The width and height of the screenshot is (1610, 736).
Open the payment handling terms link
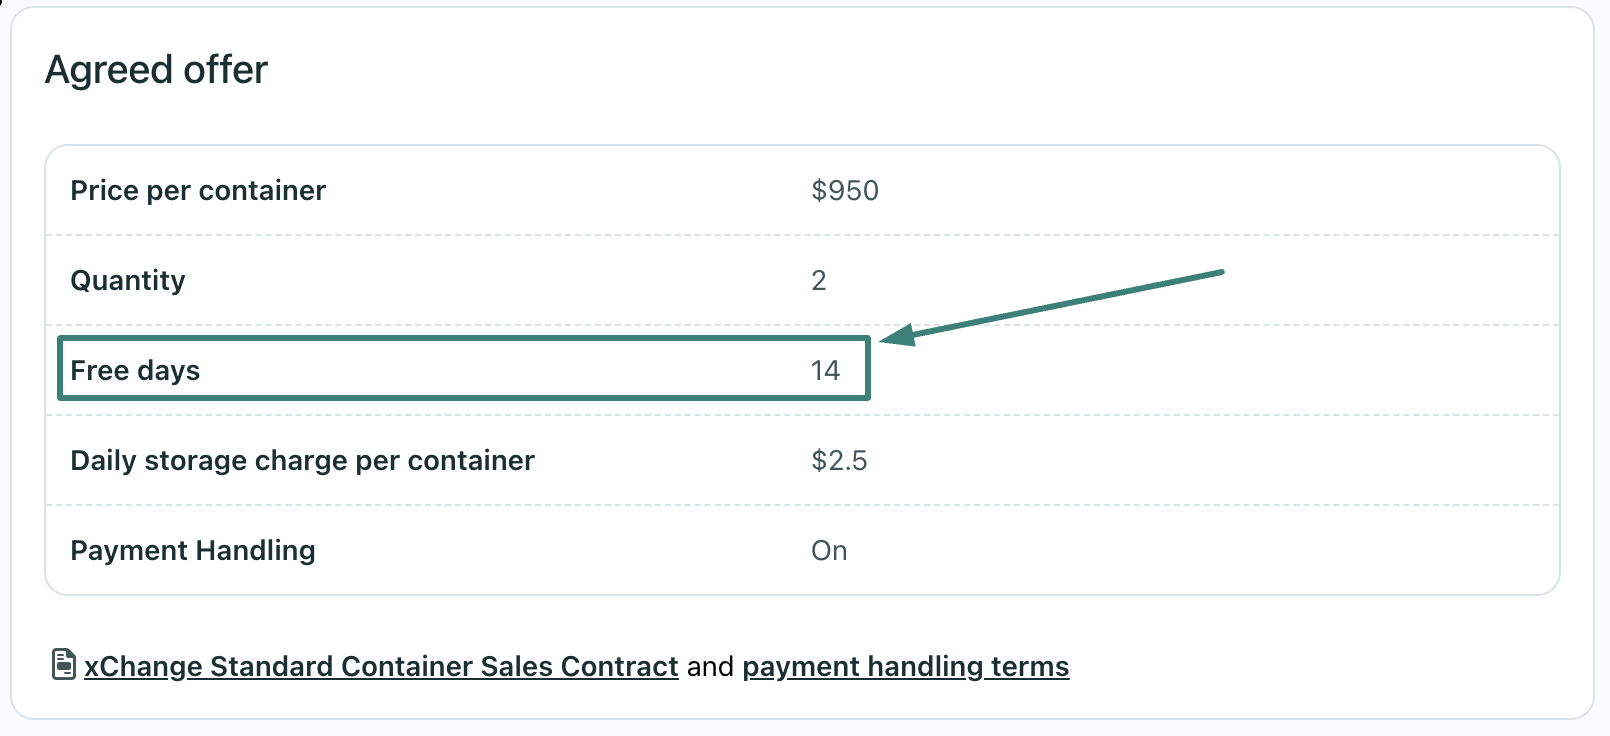(x=906, y=666)
